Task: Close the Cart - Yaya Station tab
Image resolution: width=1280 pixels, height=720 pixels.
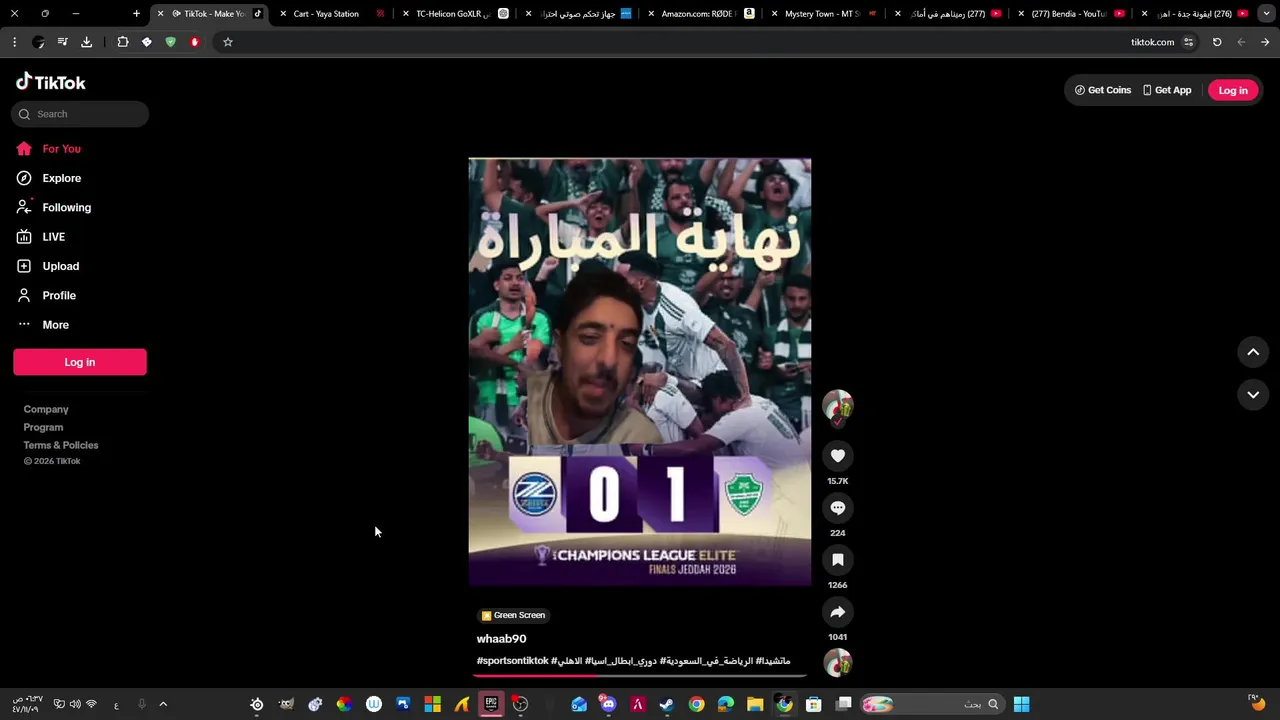Action: [x=283, y=14]
